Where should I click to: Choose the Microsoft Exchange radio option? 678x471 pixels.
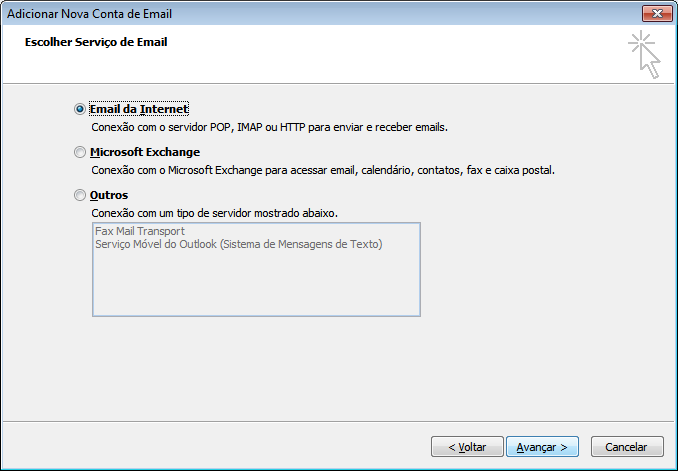click(80, 153)
